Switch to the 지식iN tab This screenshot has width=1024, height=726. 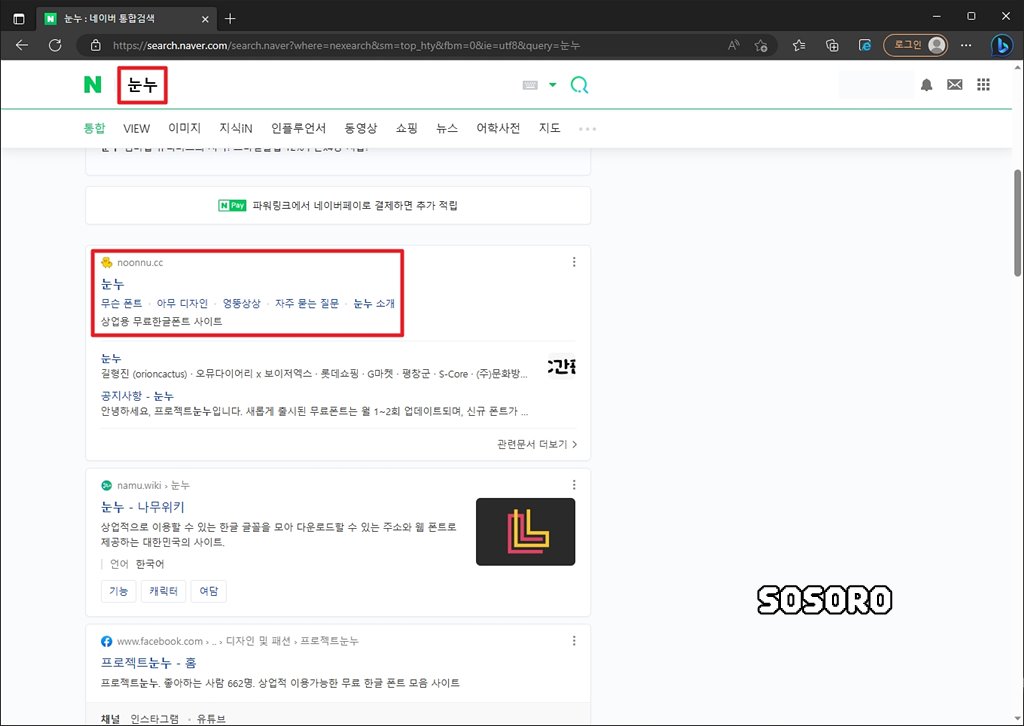coord(236,128)
